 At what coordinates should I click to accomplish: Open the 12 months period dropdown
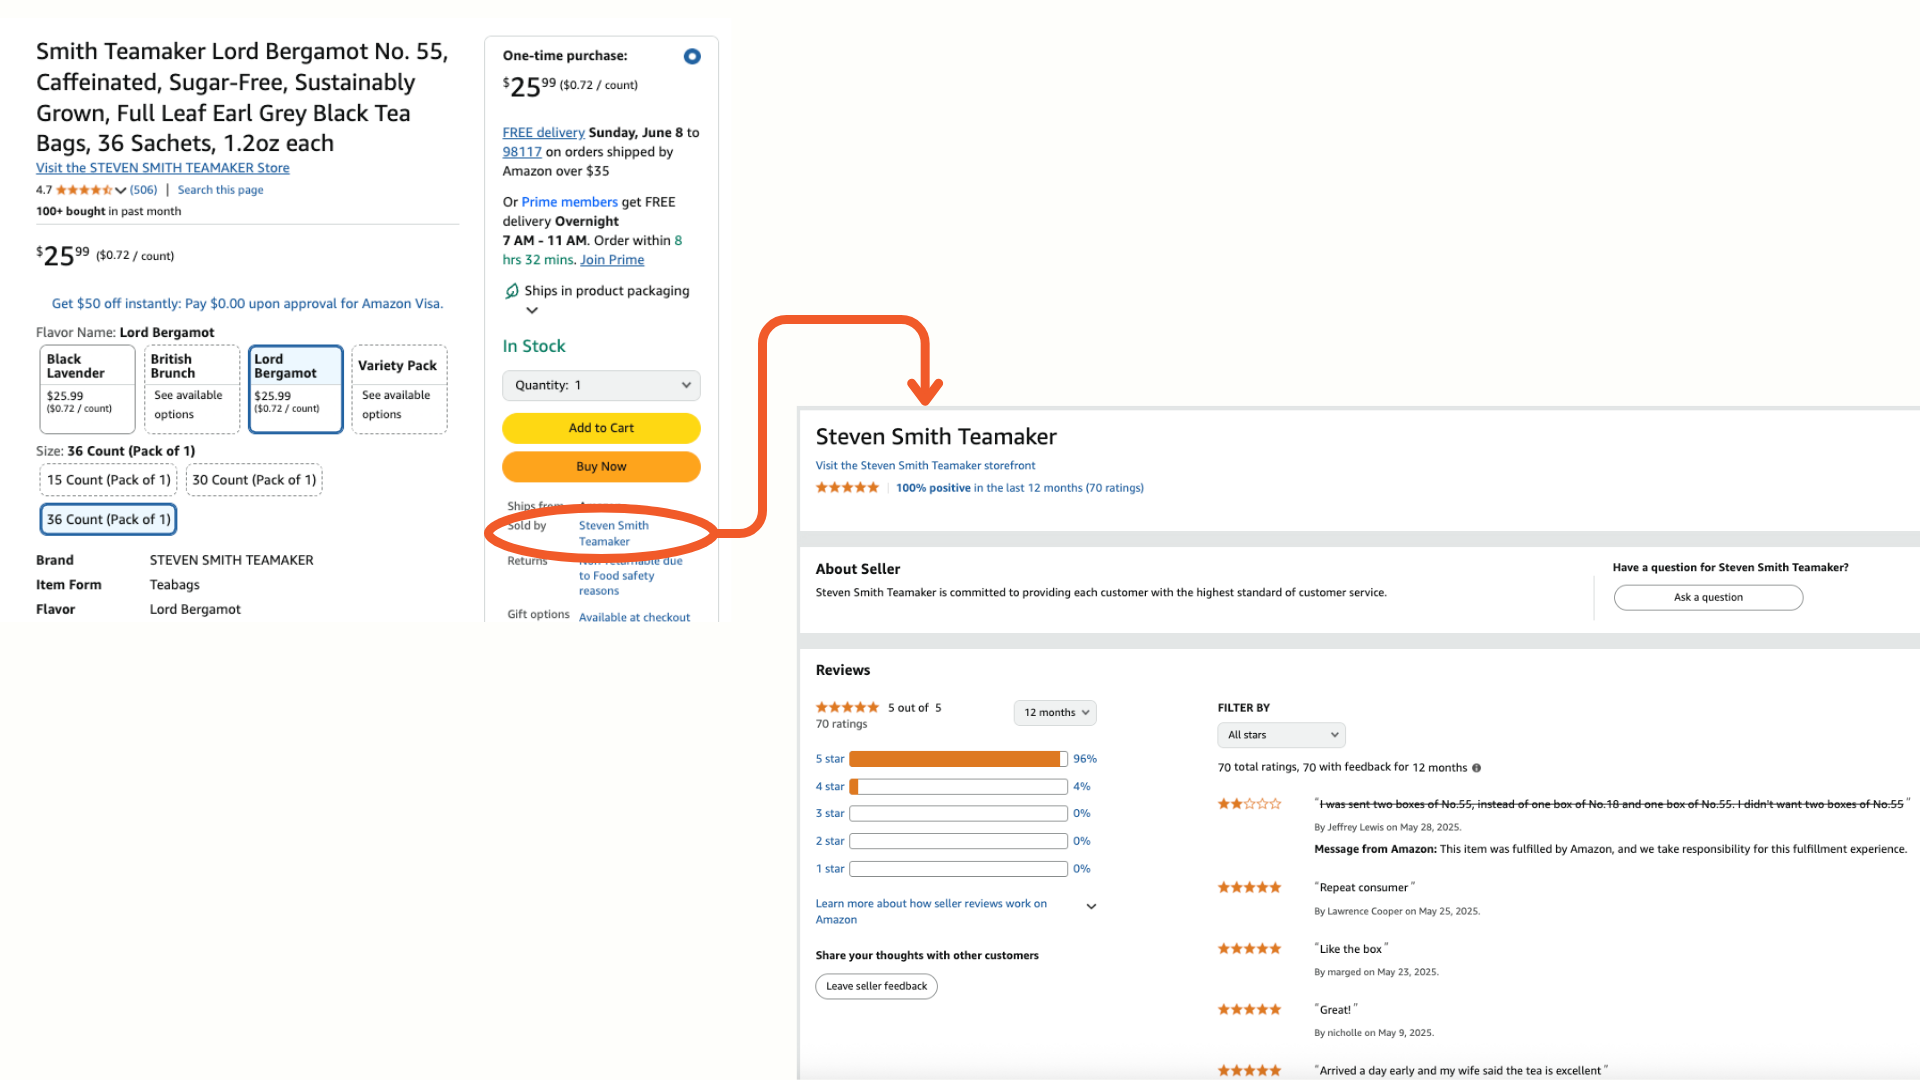(x=1055, y=713)
